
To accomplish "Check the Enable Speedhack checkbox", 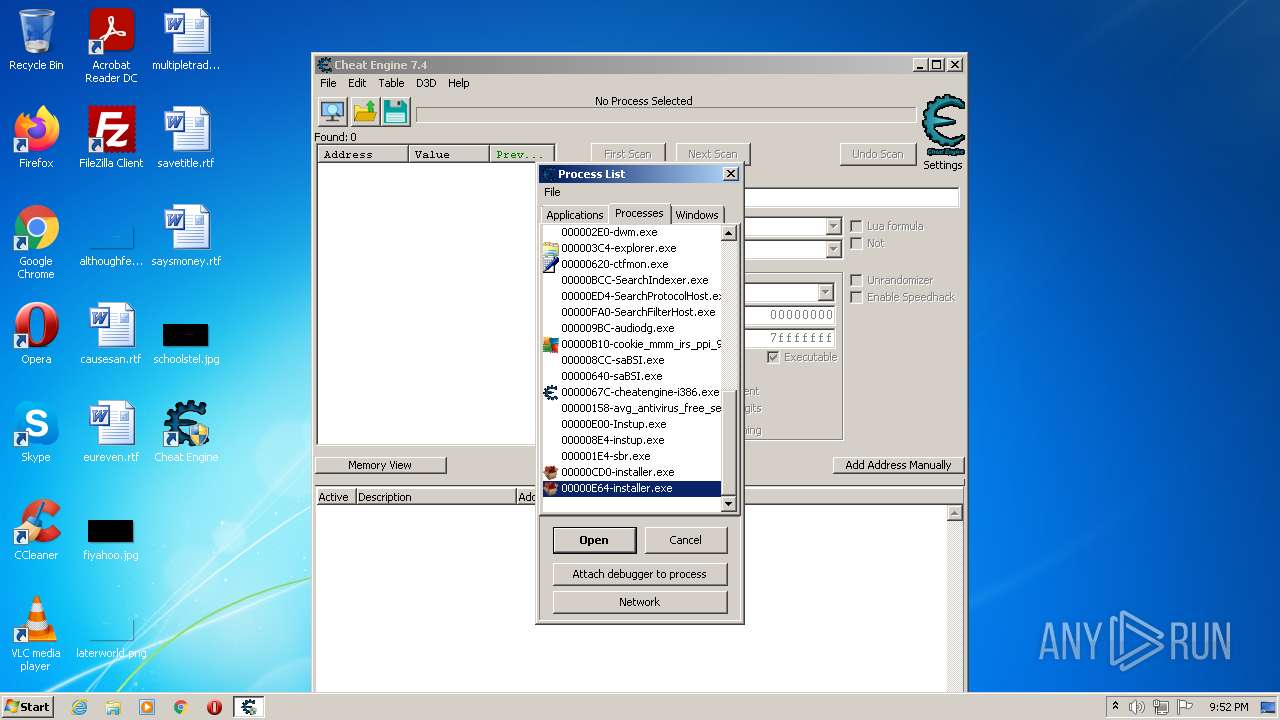I will click(x=856, y=297).
